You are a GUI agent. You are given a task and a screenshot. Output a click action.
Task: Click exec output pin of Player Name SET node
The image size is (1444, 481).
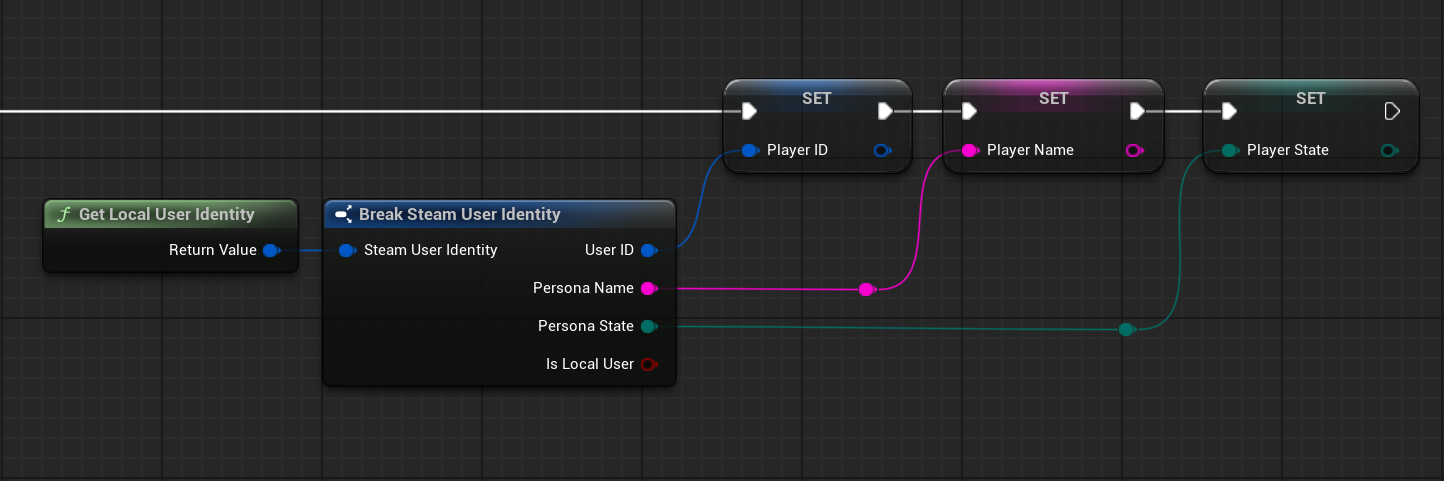pos(1137,110)
